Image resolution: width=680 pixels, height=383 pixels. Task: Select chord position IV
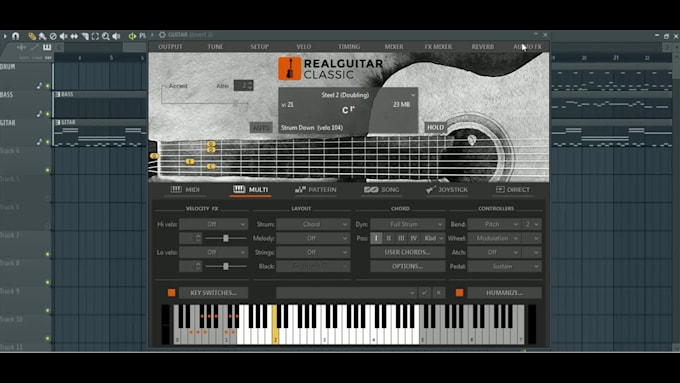414,238
